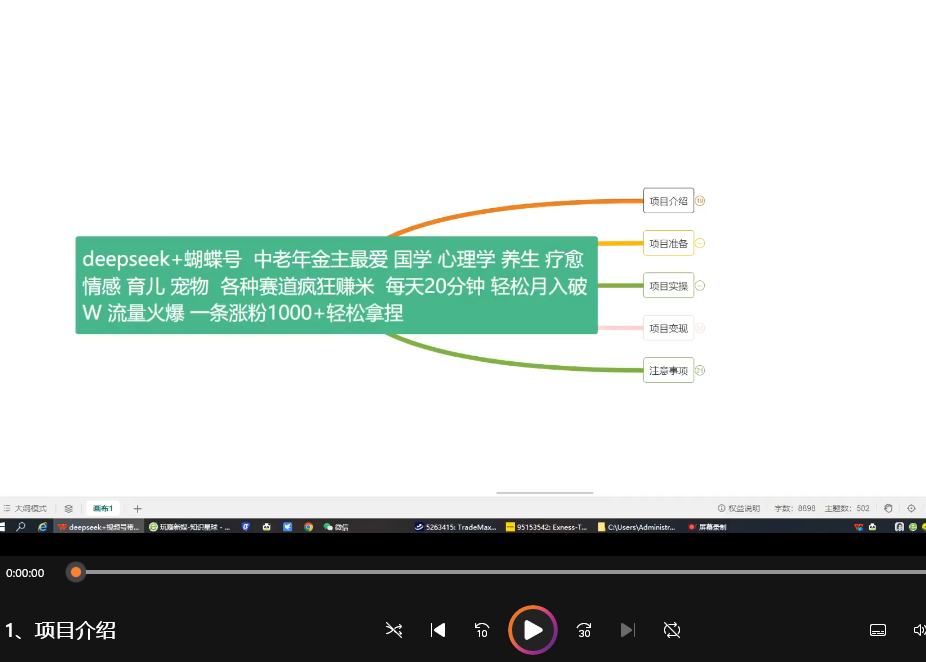Click the 0:00:00 elapsed time label
926x662 pixels.
point(25,573)
